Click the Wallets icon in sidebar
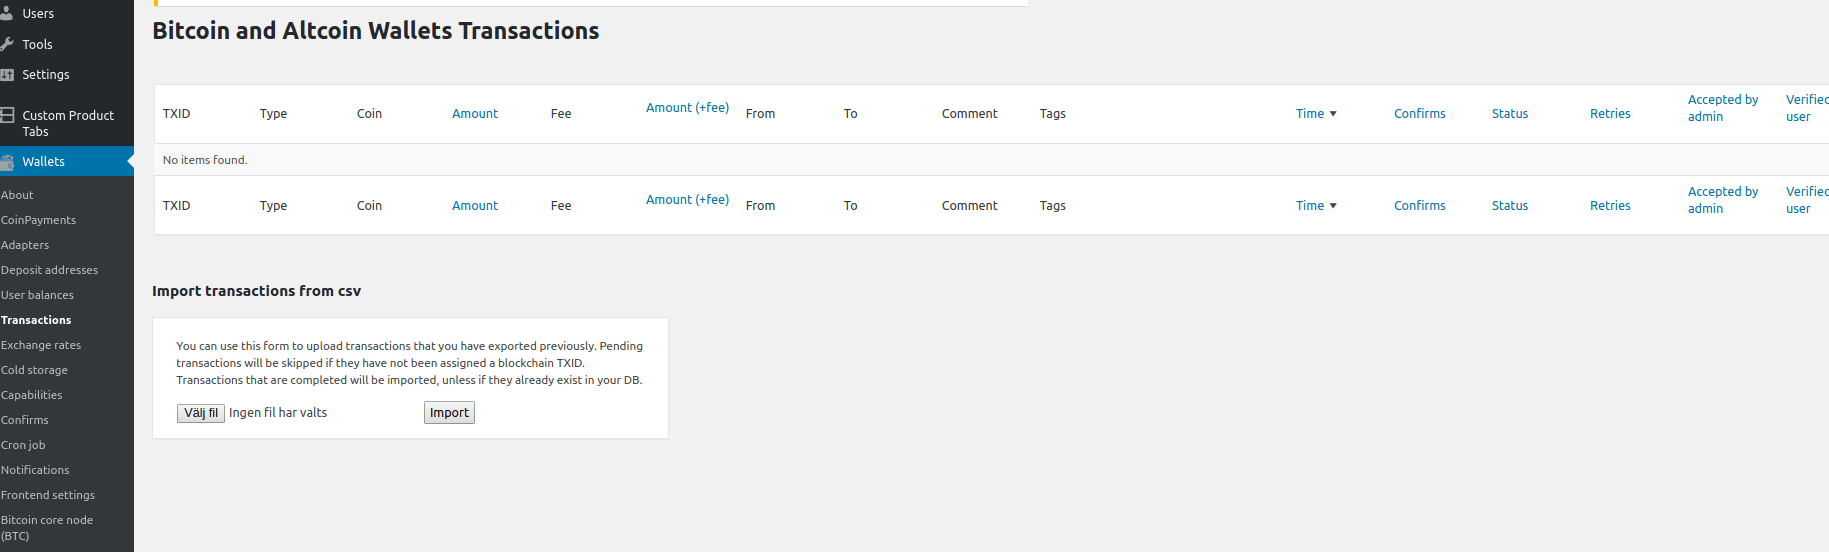 click(x=6, y=162)
